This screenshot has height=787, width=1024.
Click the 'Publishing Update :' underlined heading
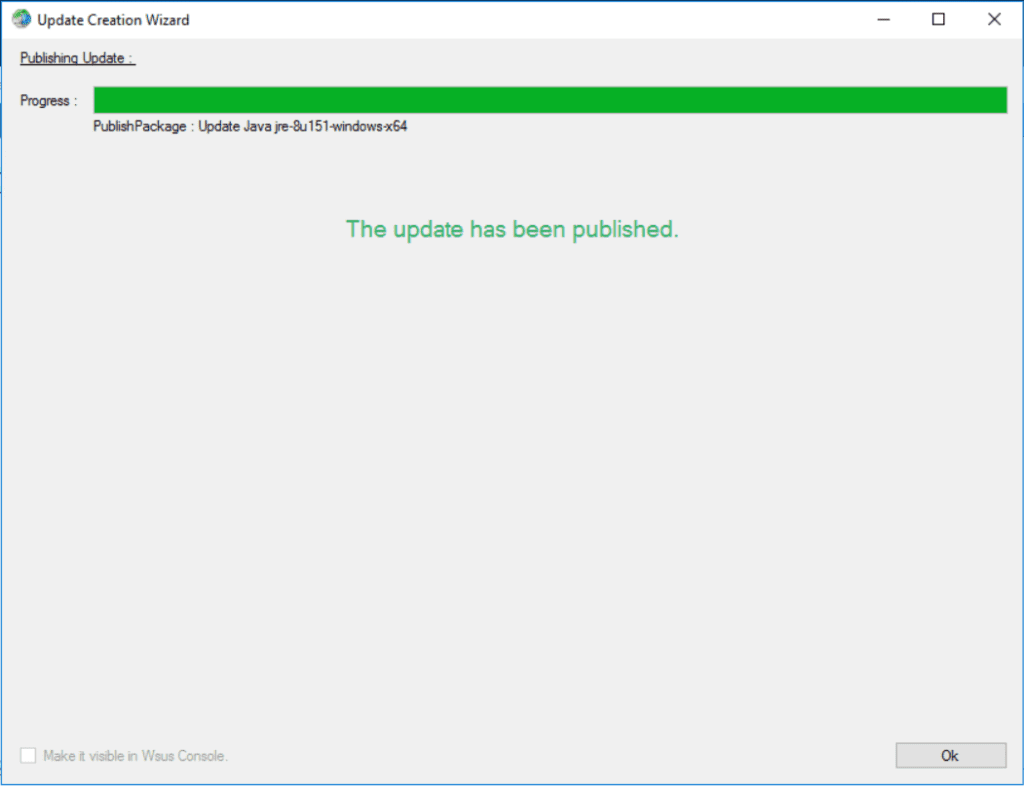point(76,58)
